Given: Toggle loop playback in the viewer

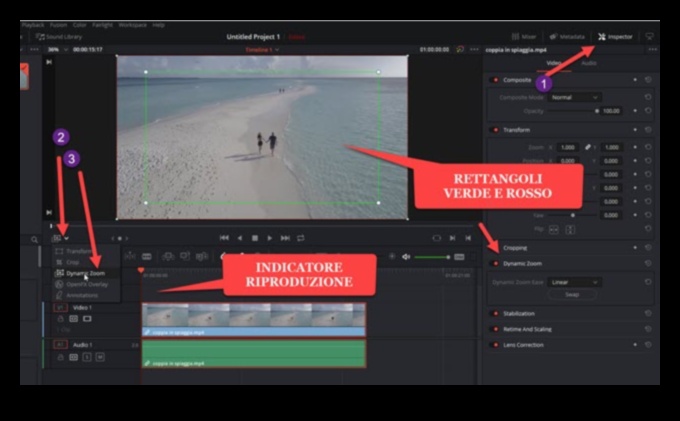Looking at the screenshot, I should pos(302,238).
